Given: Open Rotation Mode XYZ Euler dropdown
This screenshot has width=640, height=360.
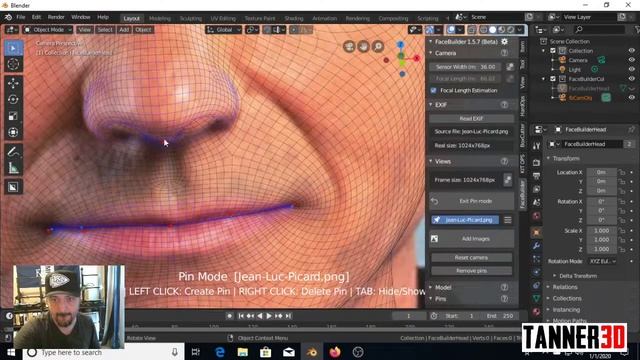Looking at the screenshot, I should click(x=603, y=261).
